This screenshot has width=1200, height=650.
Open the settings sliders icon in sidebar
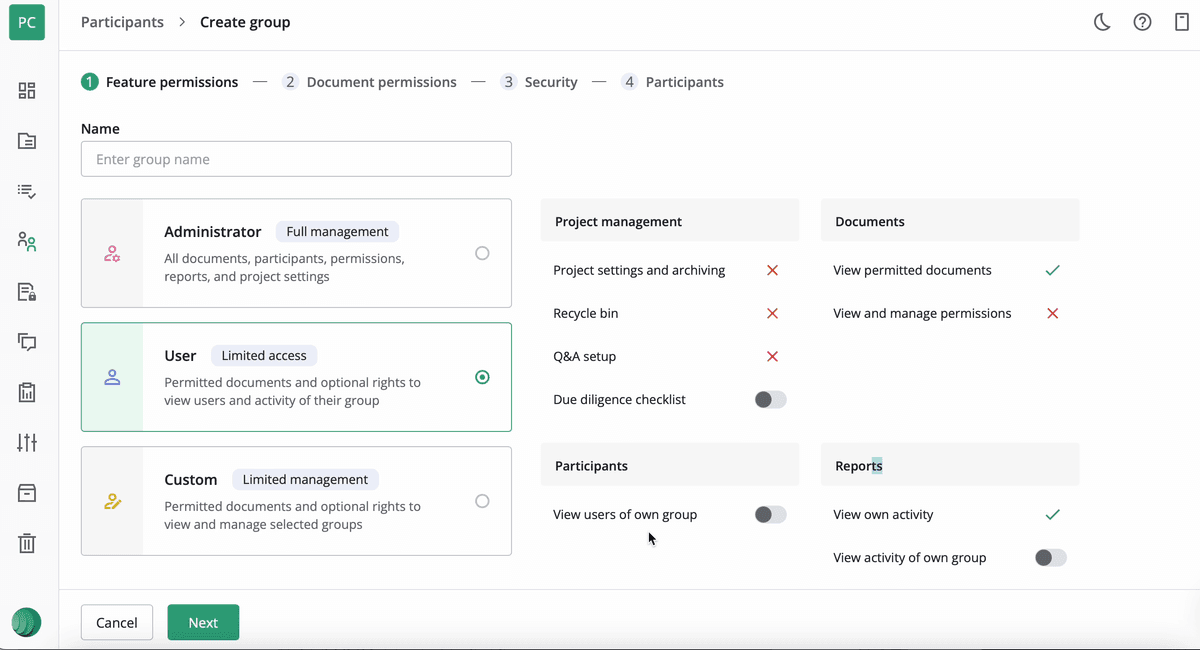27,442
